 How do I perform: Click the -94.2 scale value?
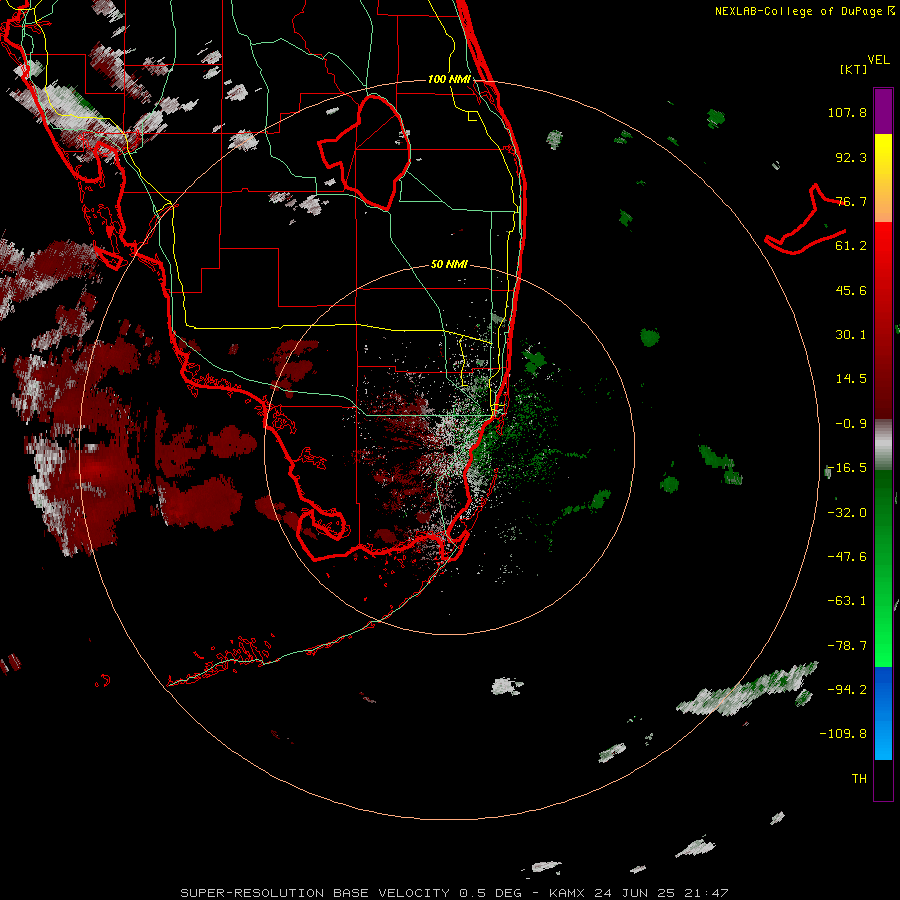[x=847, y=689]
